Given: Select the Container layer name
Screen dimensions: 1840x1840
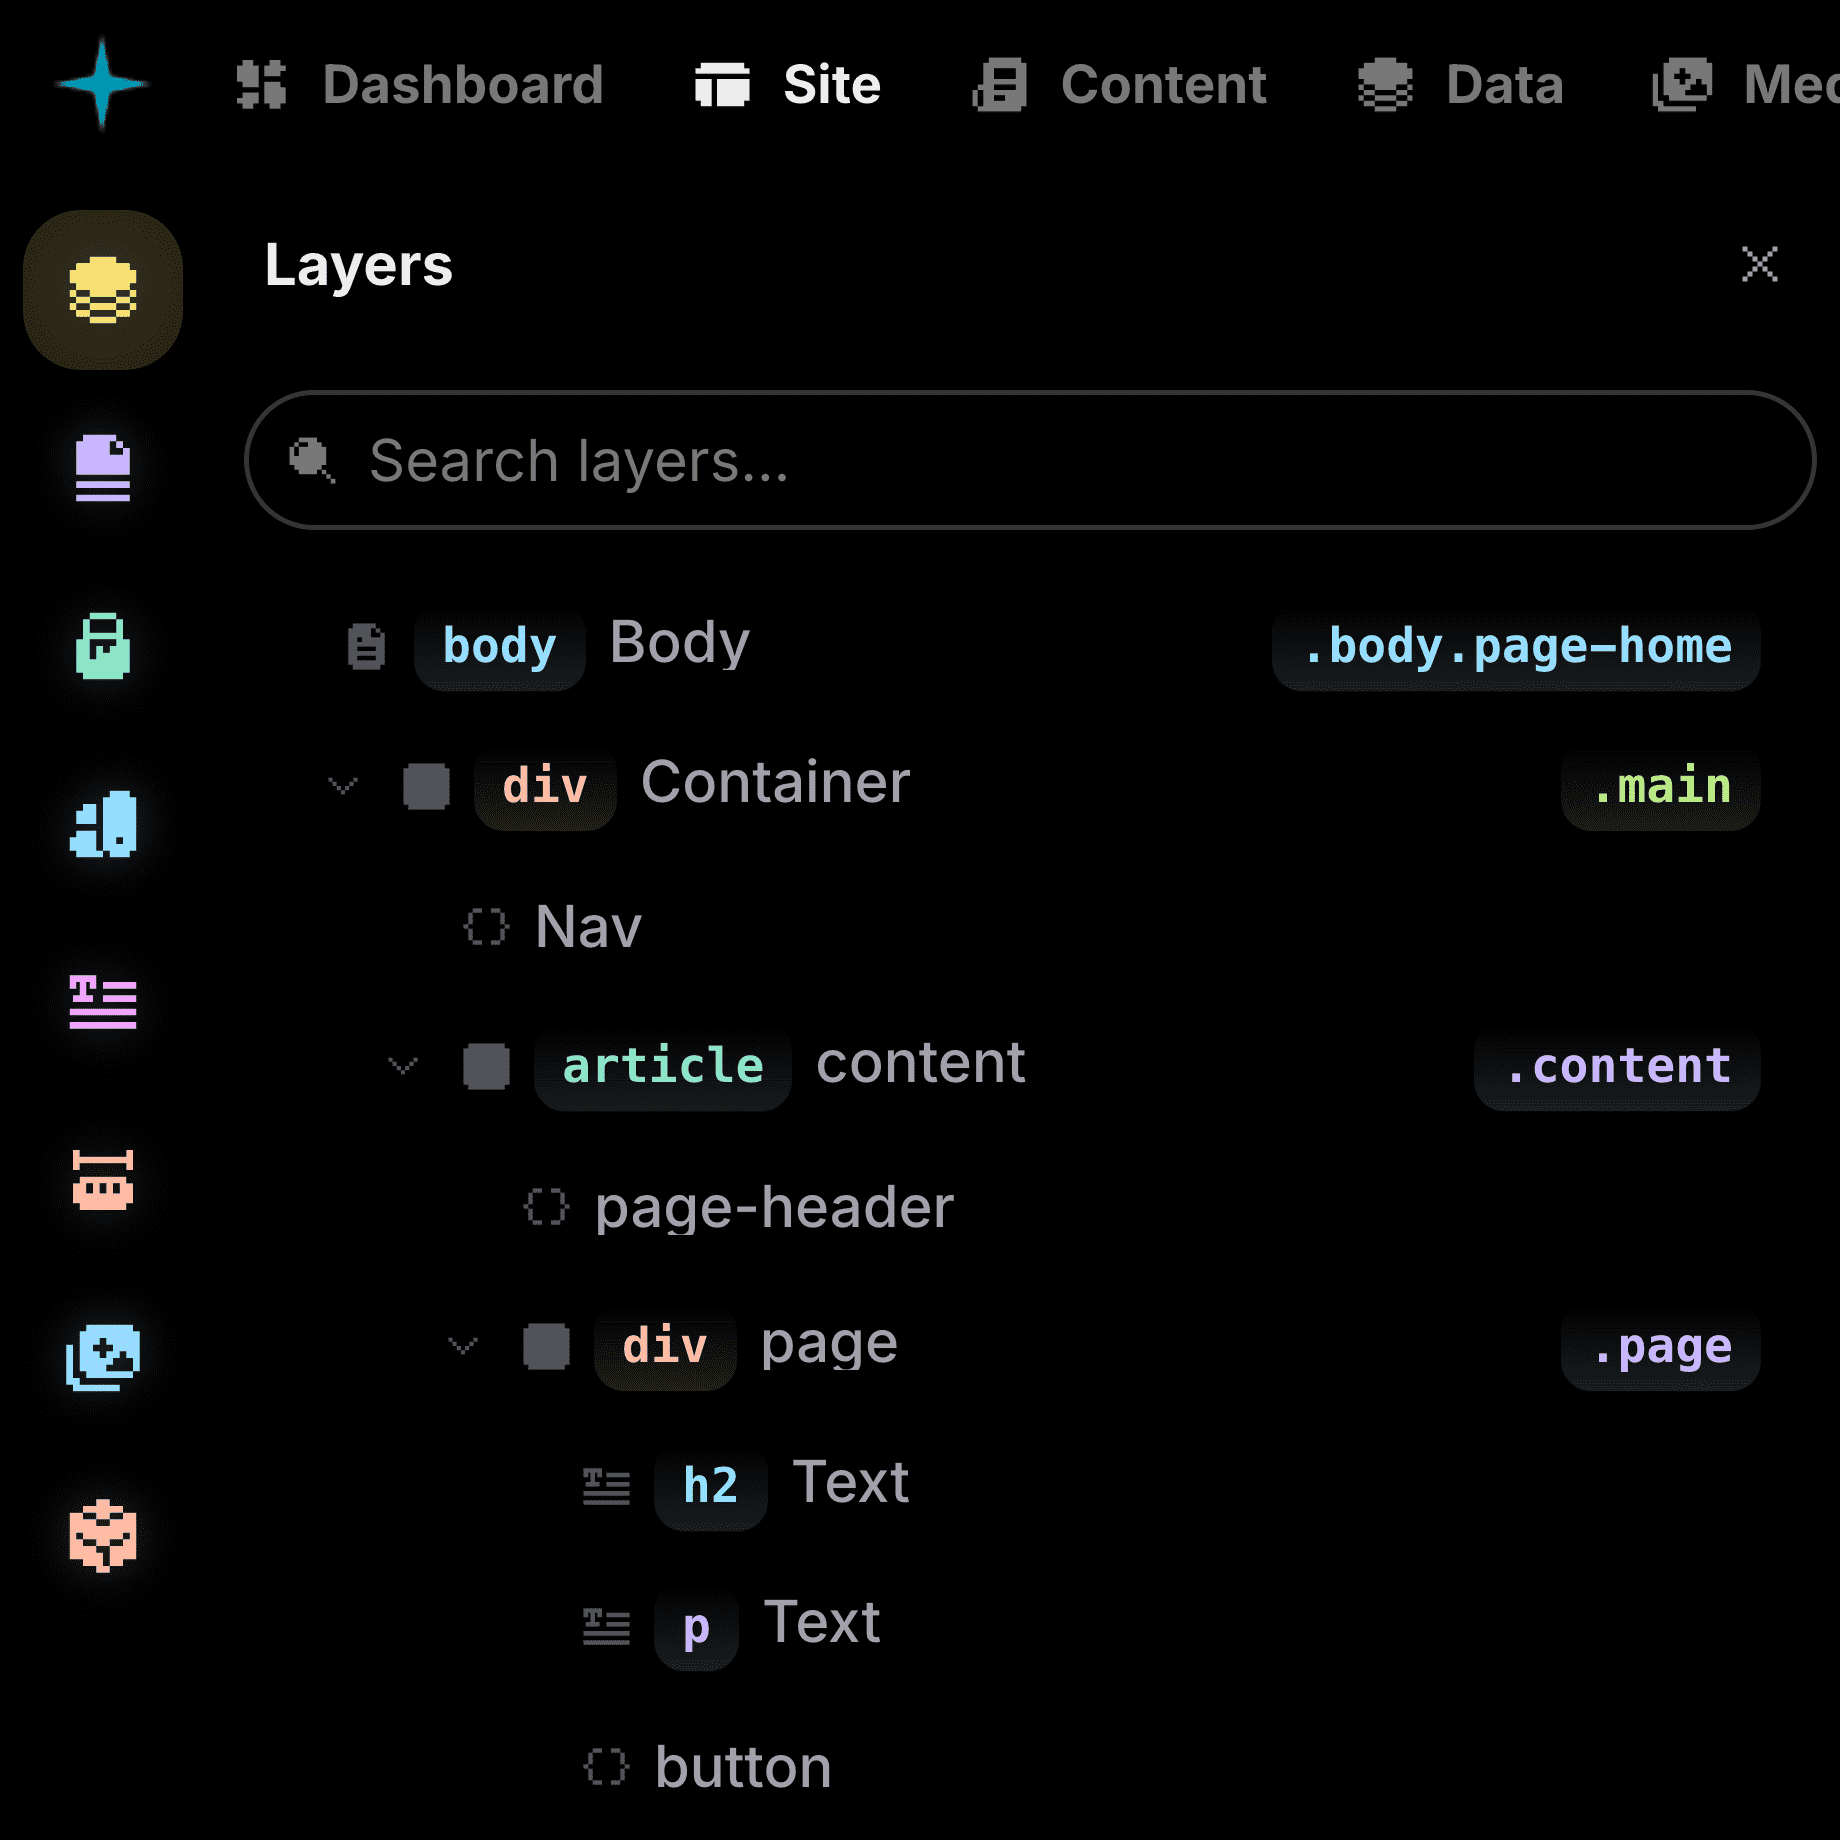Looking at the screenshot, I should pos(776,782).
